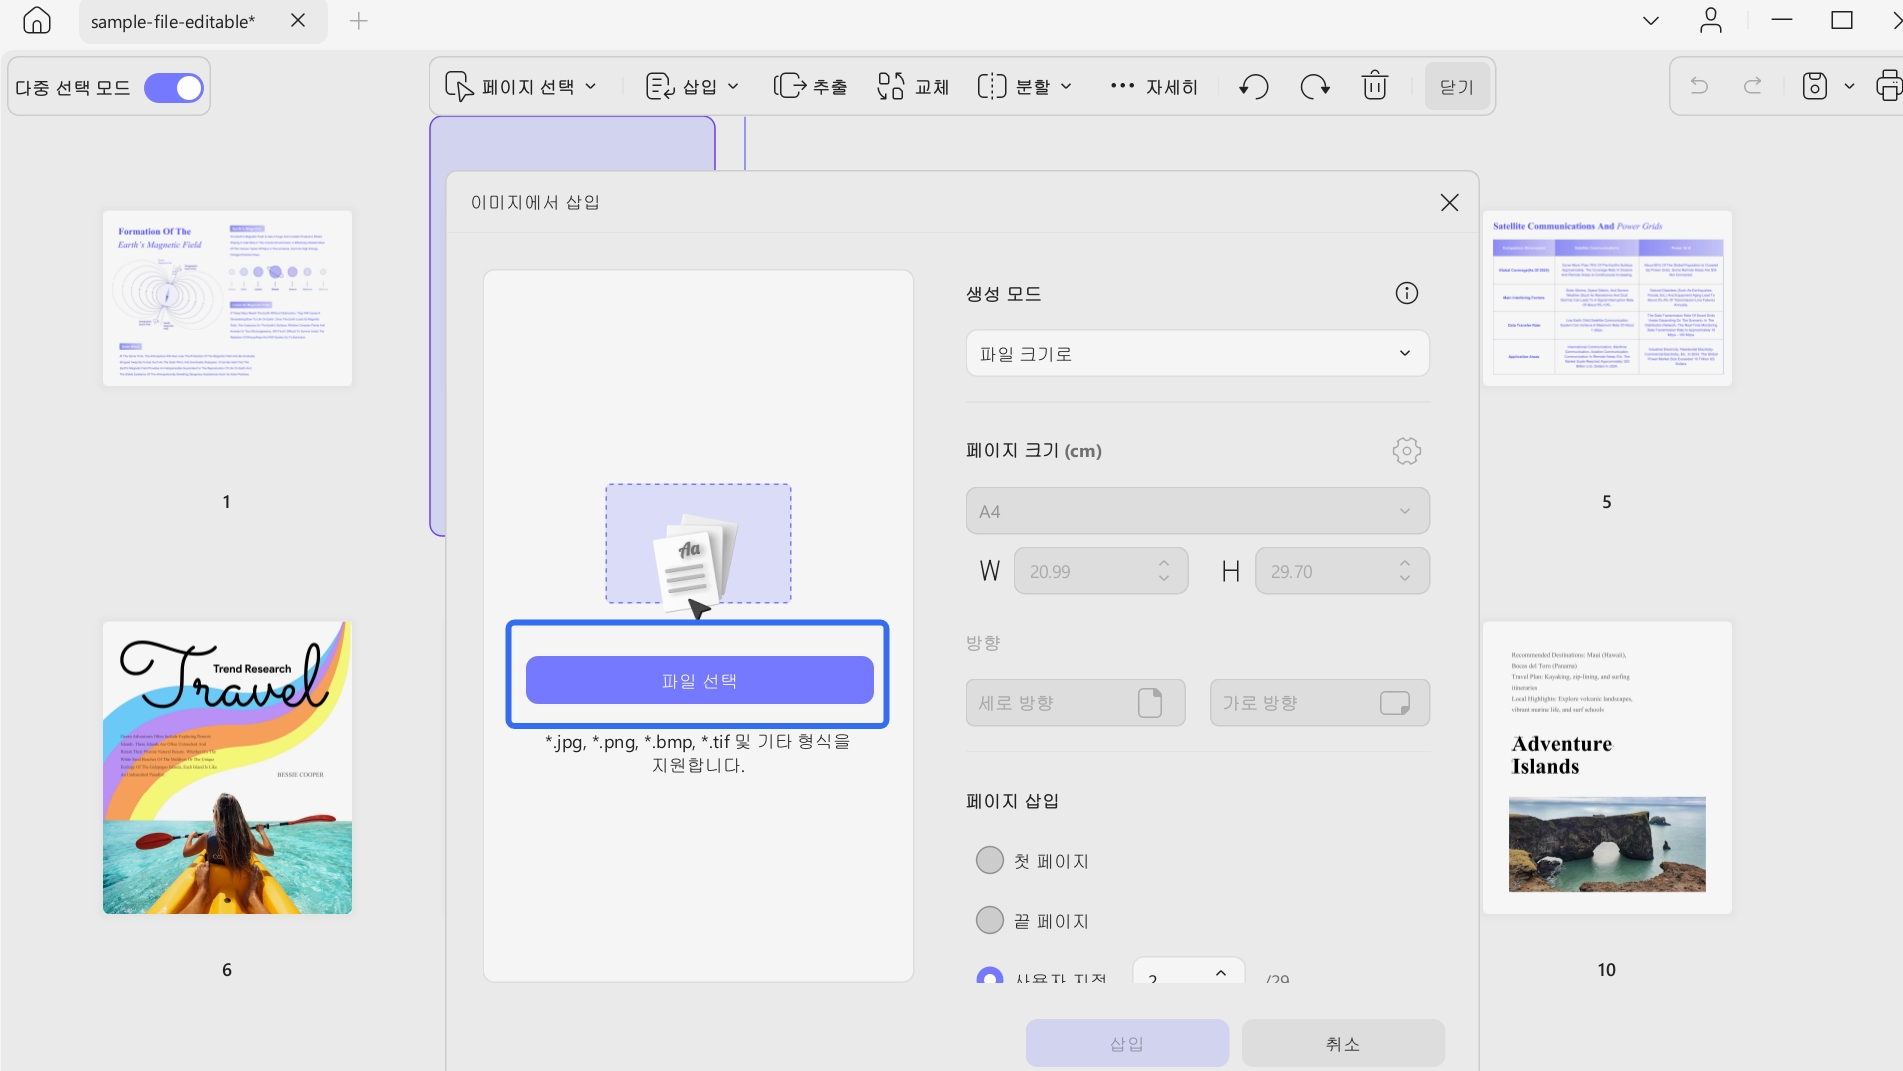The image size is (1903, 1071).
Task: Open the A4 page size dropdown
Action: click(x=1197, y=511)
